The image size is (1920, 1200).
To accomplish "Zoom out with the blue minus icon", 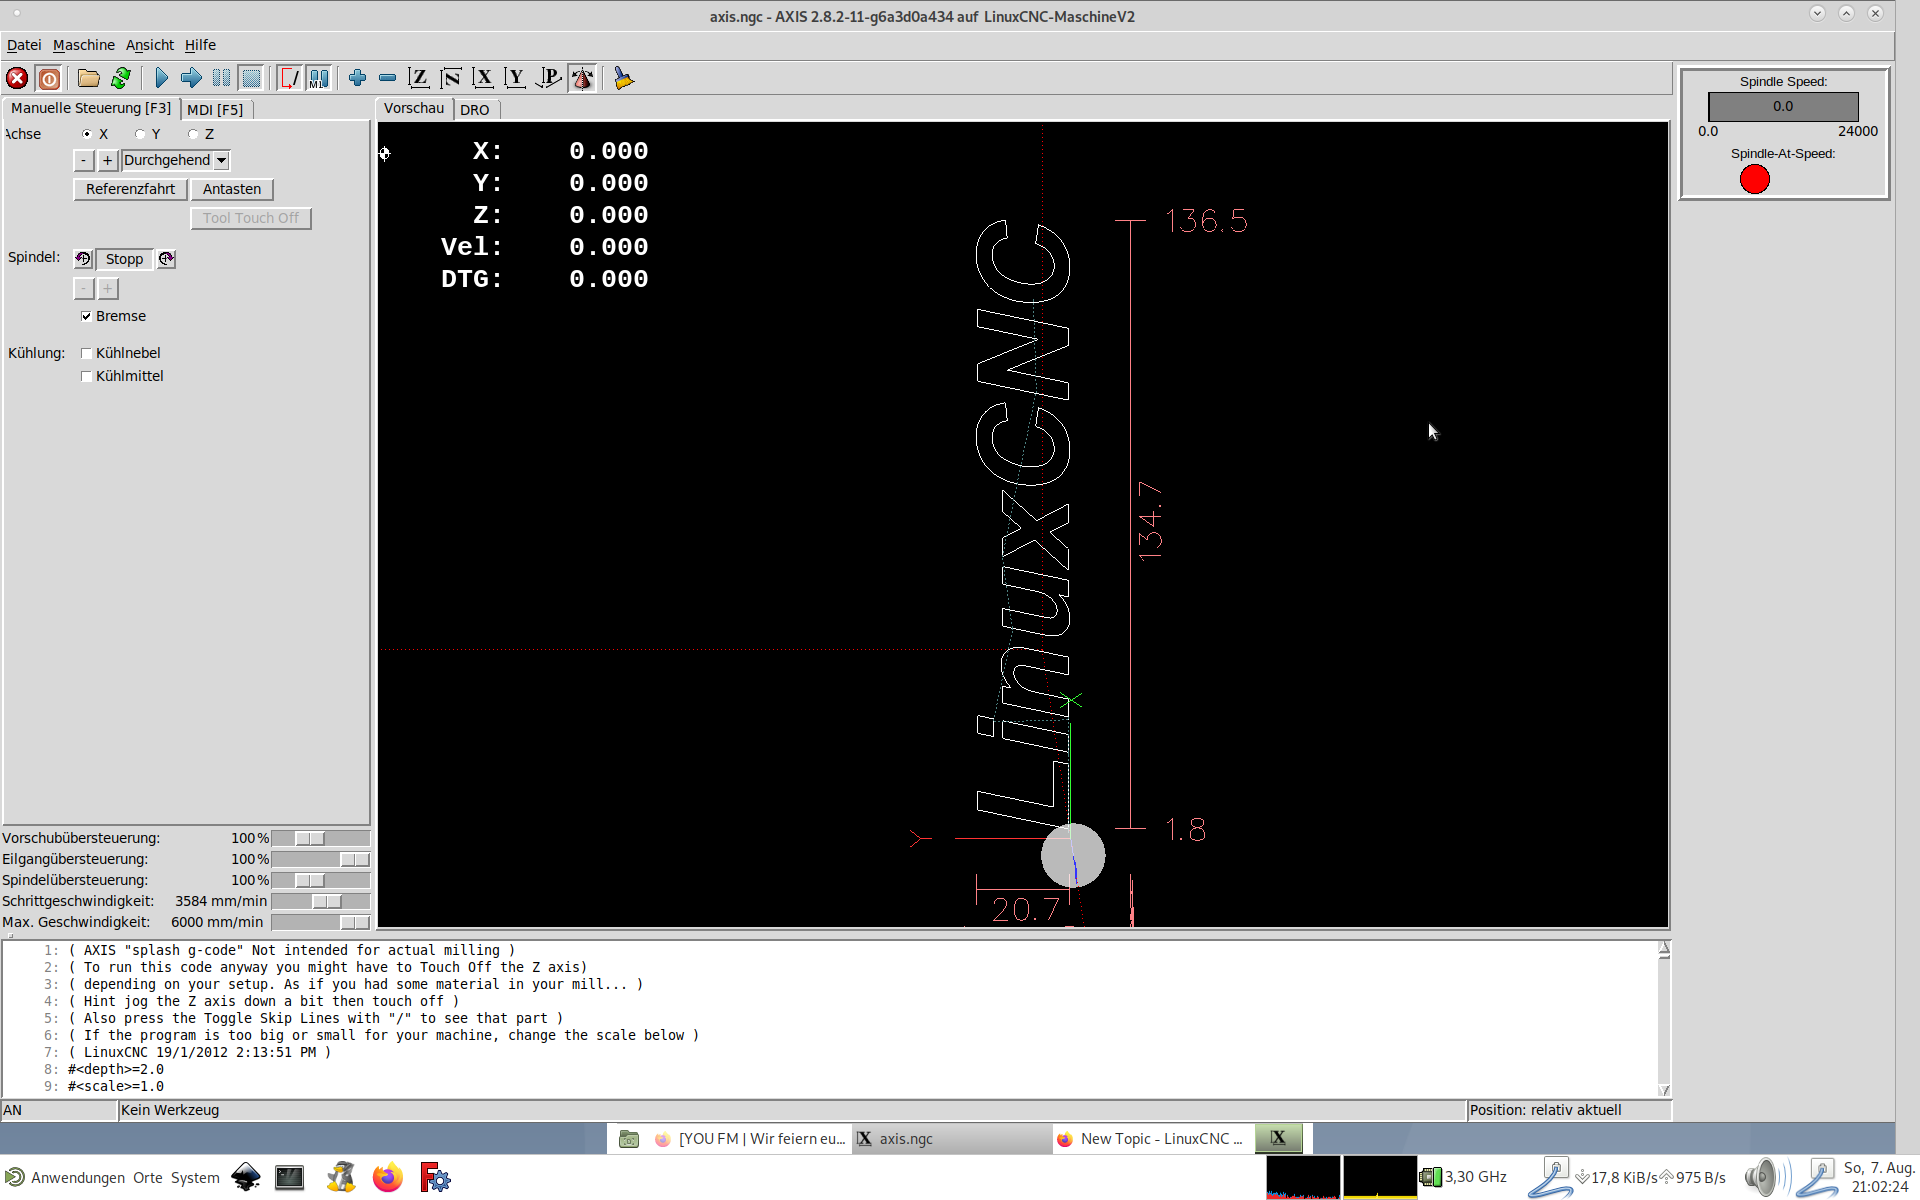I will point(388,78).
